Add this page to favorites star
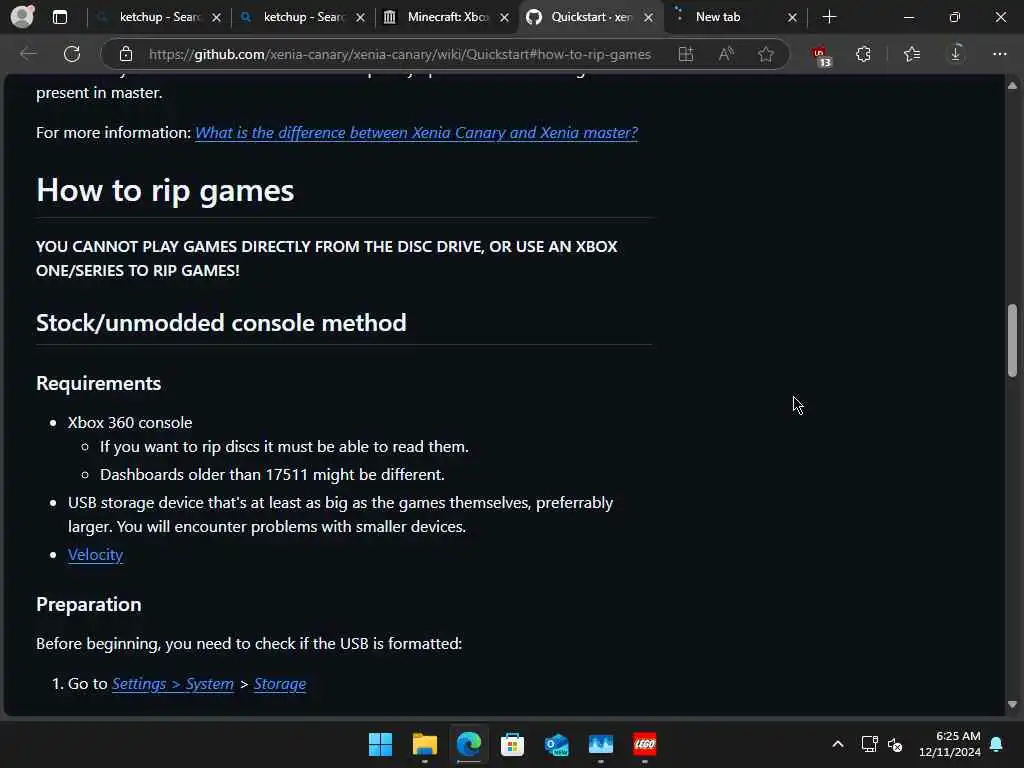The width and height of the screenshot is (1024, 768). tap(766, 54)
